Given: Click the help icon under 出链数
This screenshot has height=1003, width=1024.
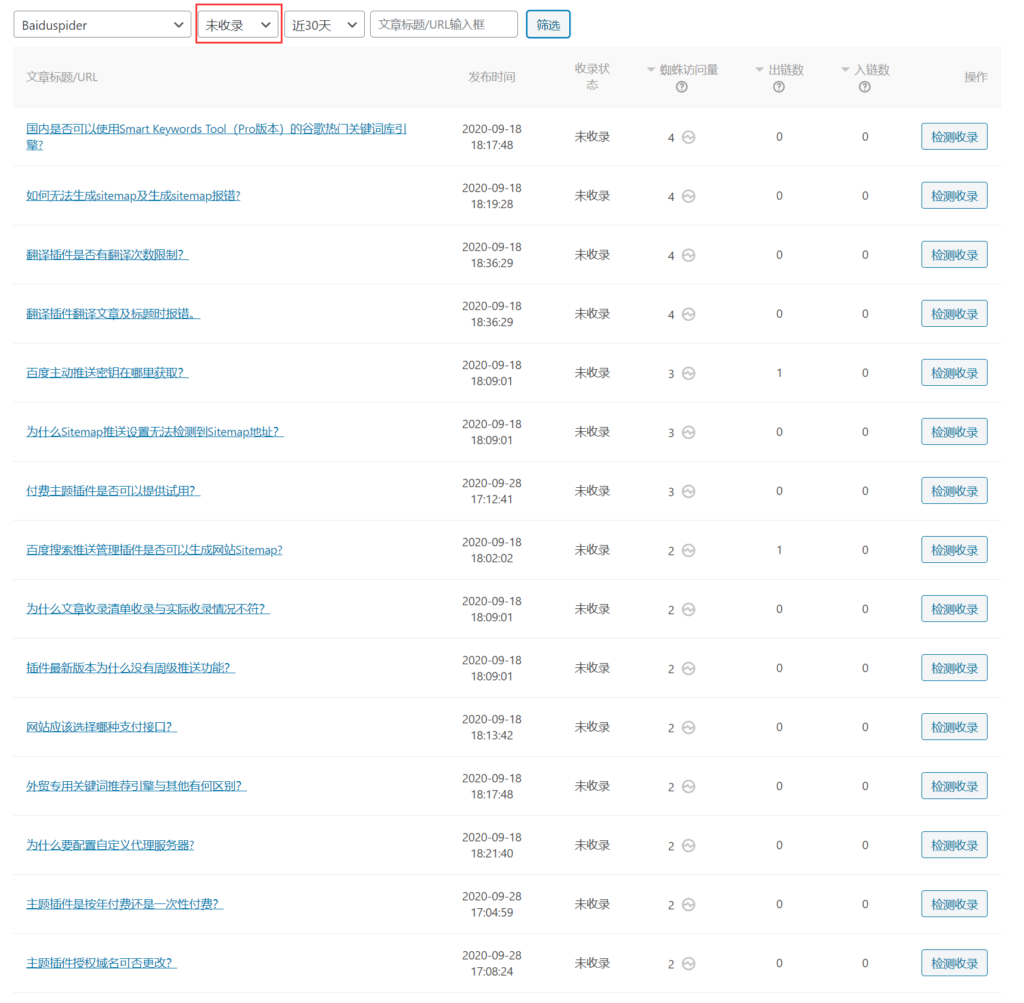Looking at the screenshot, I should click(x=779, y=87).
